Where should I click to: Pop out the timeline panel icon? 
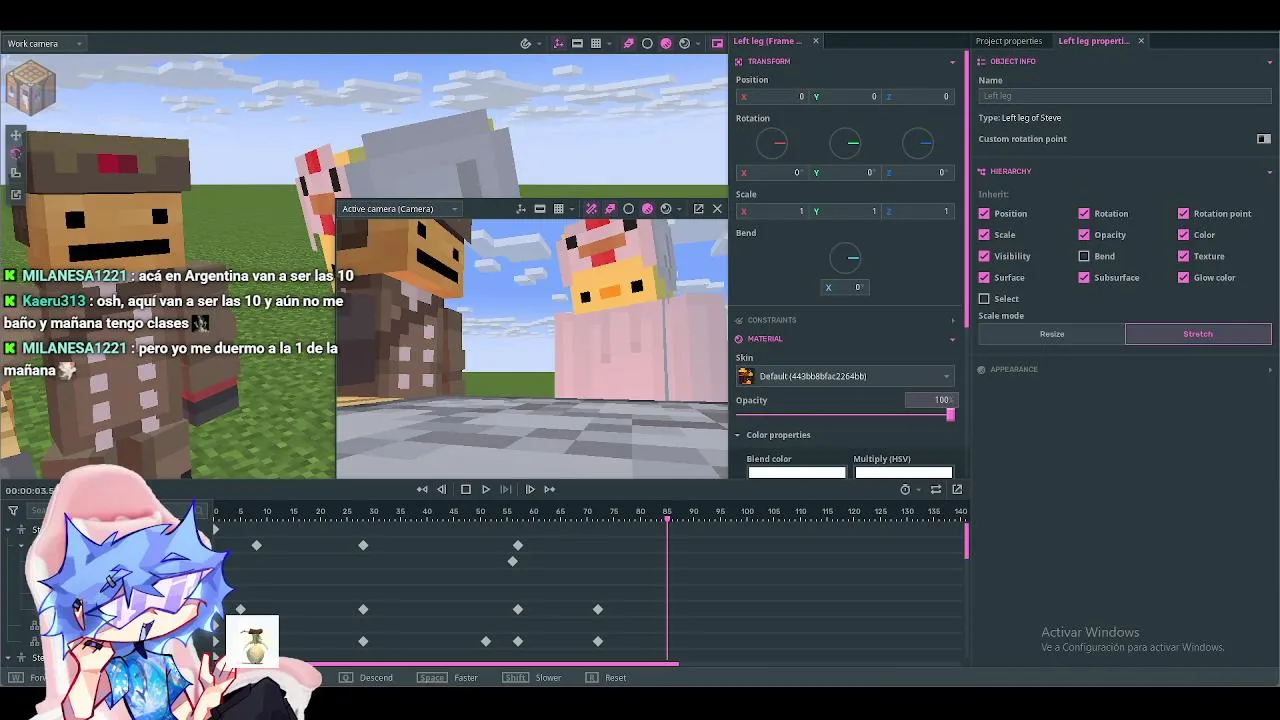point(957,489)
